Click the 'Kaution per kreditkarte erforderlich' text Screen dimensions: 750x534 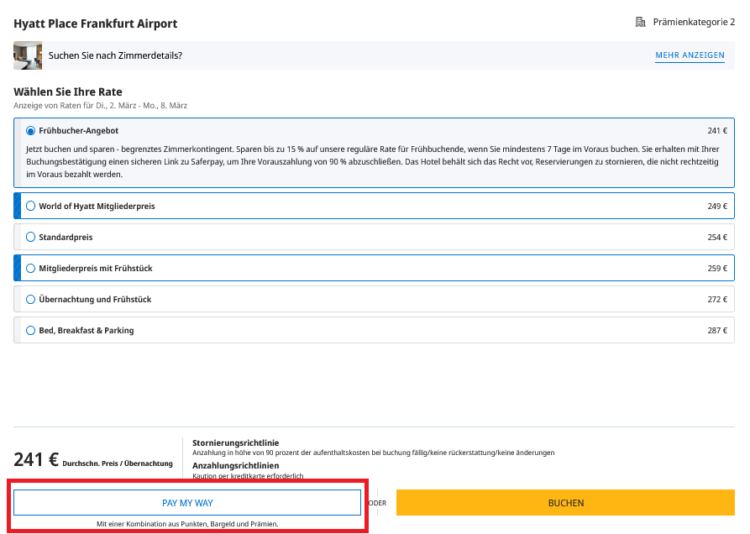click(248, 476)
